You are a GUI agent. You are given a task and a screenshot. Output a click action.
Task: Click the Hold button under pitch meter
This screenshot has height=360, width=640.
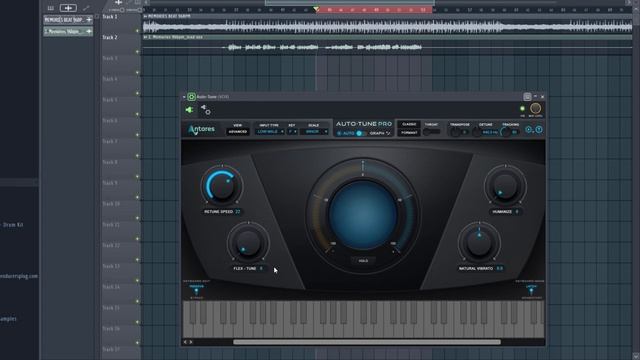click(363, 261)
